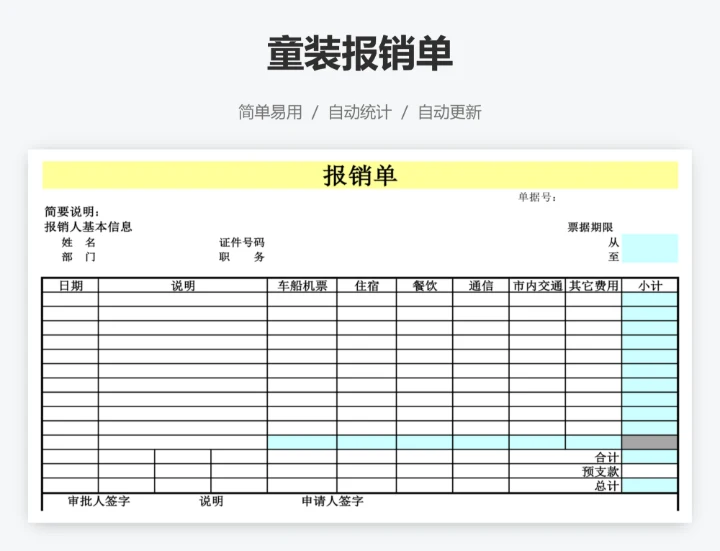
Task: Select the 住宿 column header
Action: [x=367, y=286]
